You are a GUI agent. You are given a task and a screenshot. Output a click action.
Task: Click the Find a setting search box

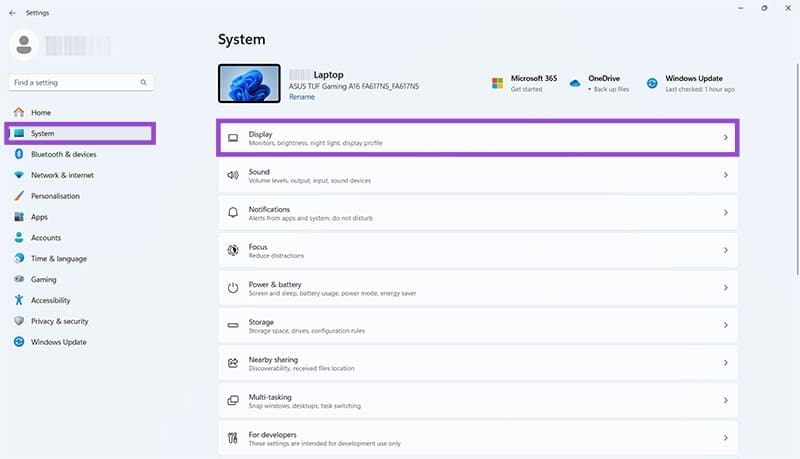[75, 82]
